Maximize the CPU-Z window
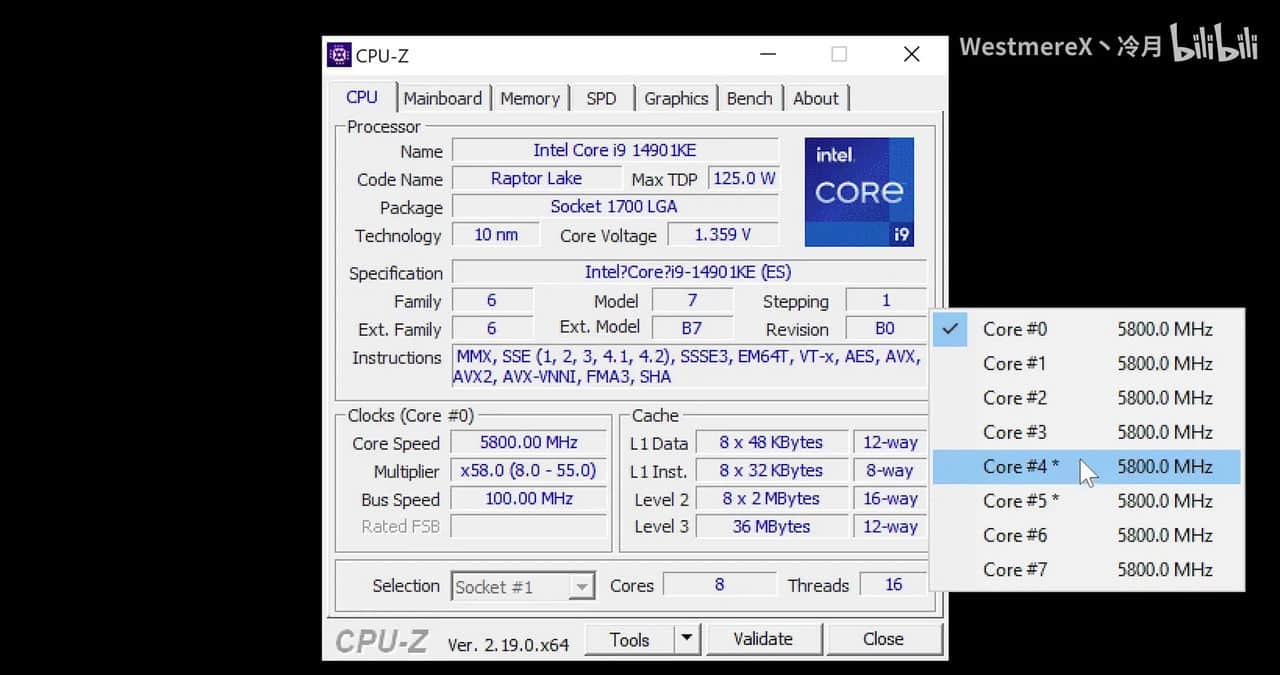 pos(839,55)
